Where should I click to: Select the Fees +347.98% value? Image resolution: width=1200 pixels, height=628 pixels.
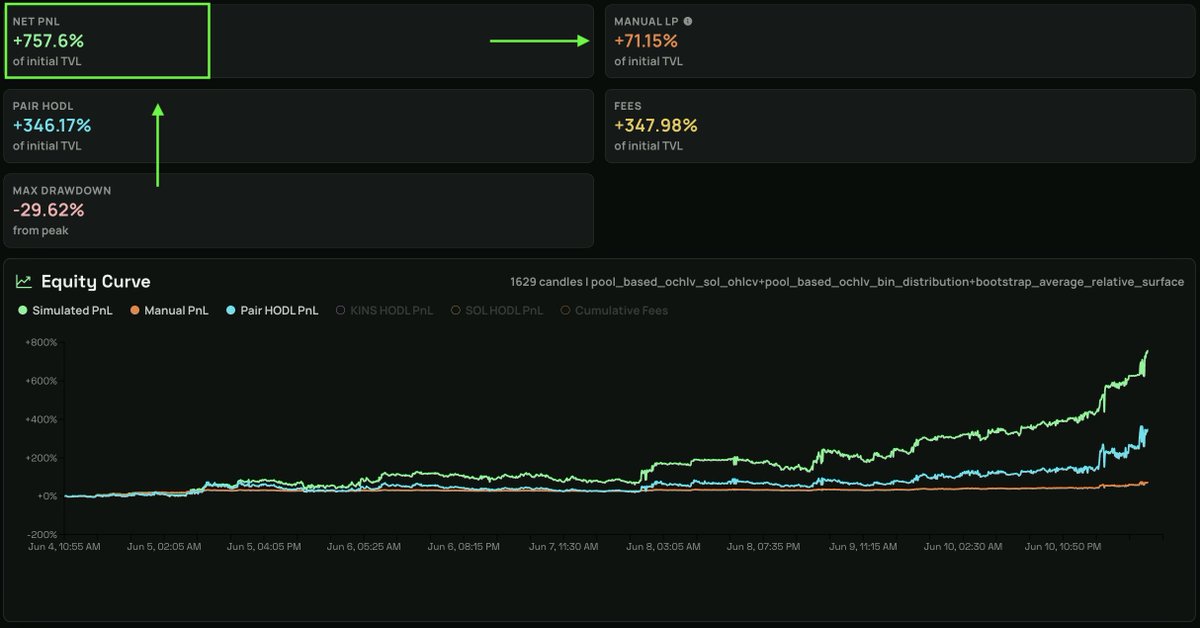click(x=656, y=126)
